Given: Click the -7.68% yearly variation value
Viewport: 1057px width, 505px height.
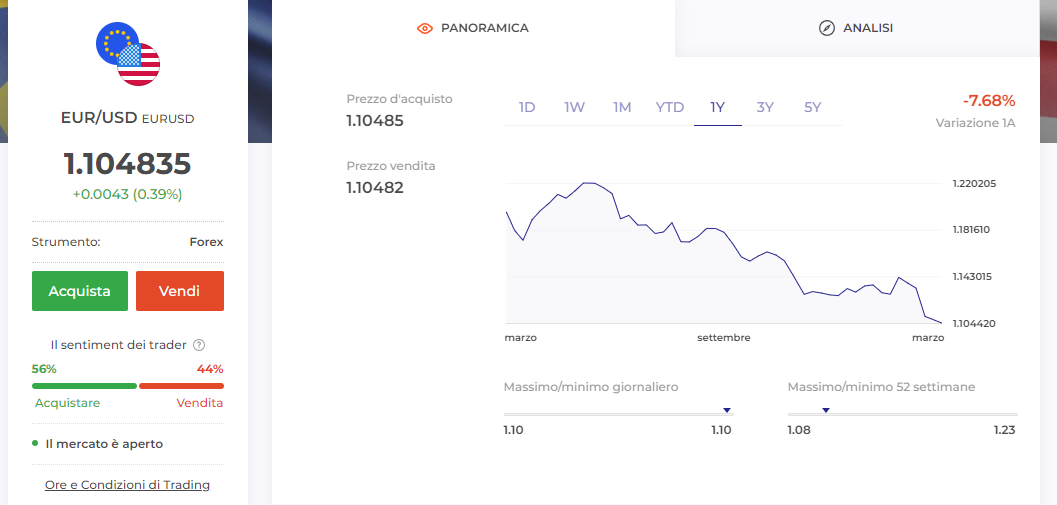Looking at the screenshot, I should [989, 101].
